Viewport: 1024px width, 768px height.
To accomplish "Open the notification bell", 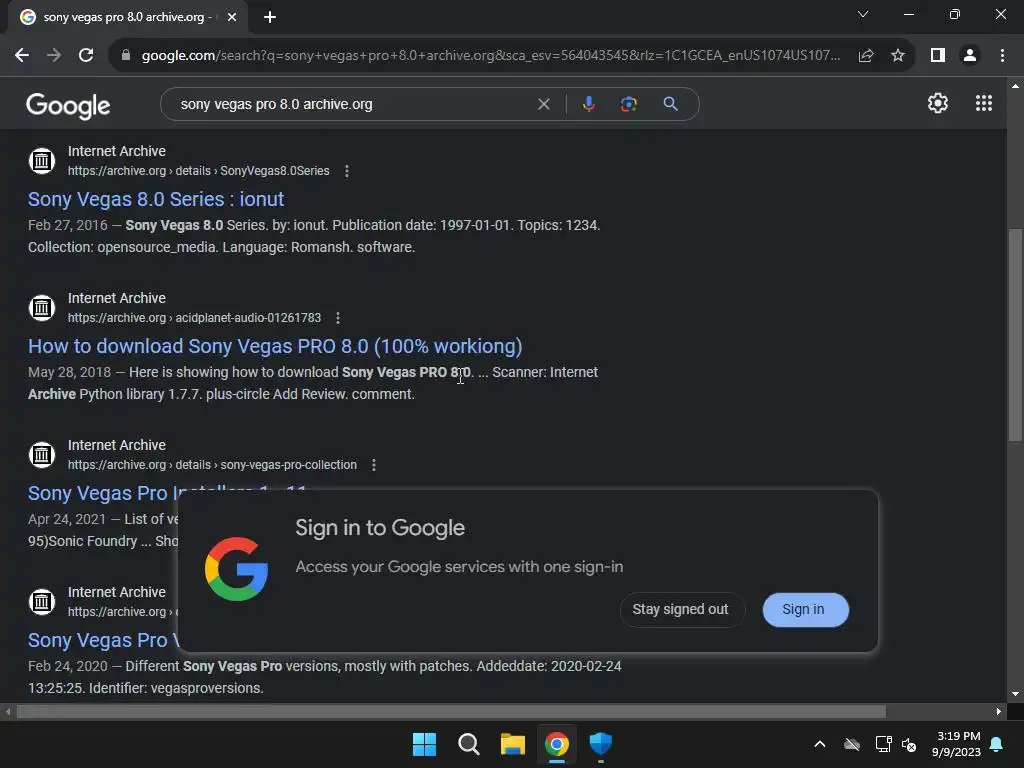I will (x=997, y=744).
